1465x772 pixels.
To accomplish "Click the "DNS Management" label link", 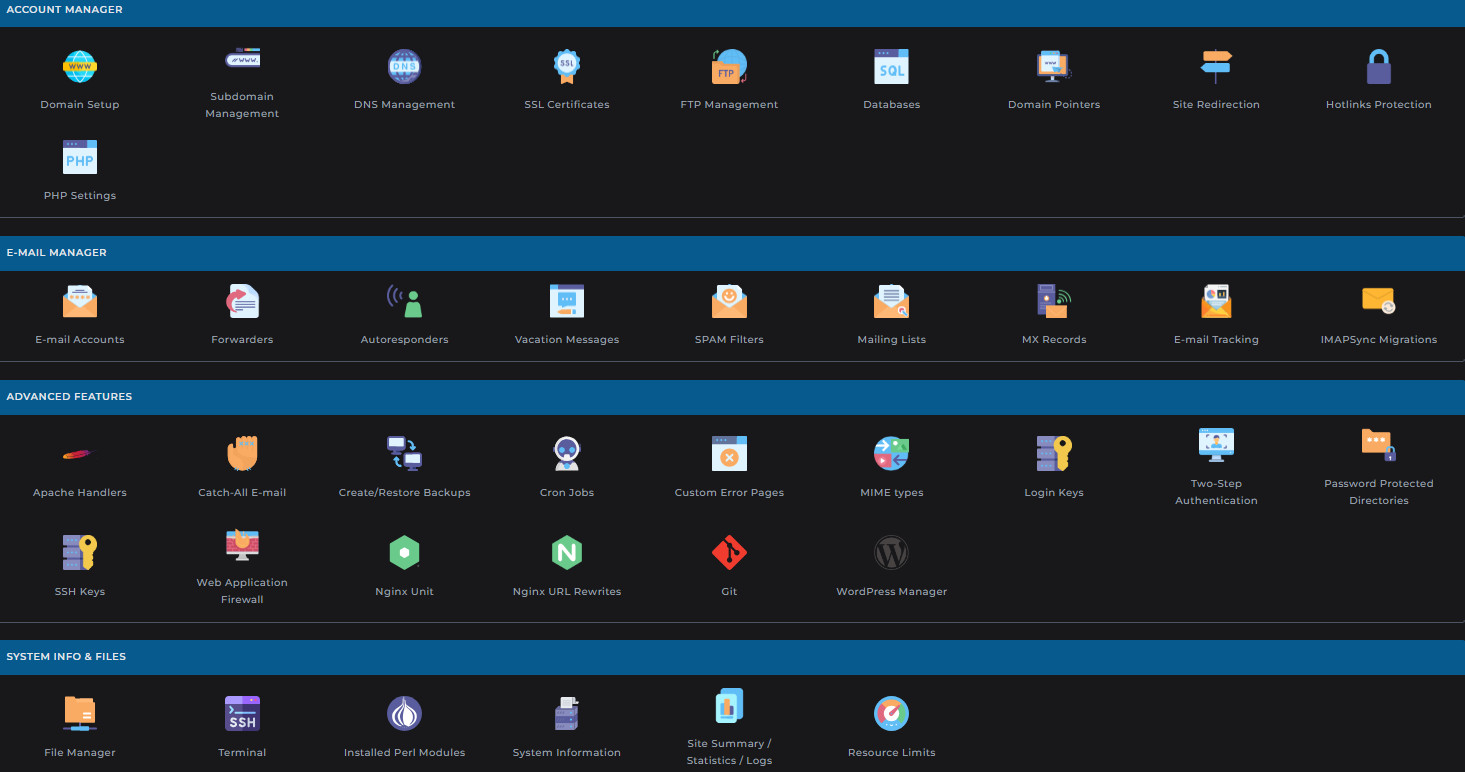I will pos(404,105).
